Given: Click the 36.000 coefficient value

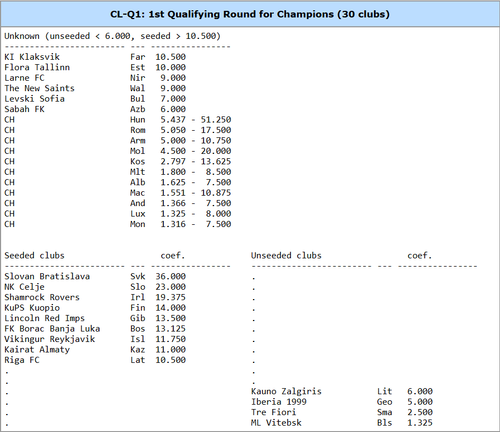Looking at the screenshot, I should [170, 276].
